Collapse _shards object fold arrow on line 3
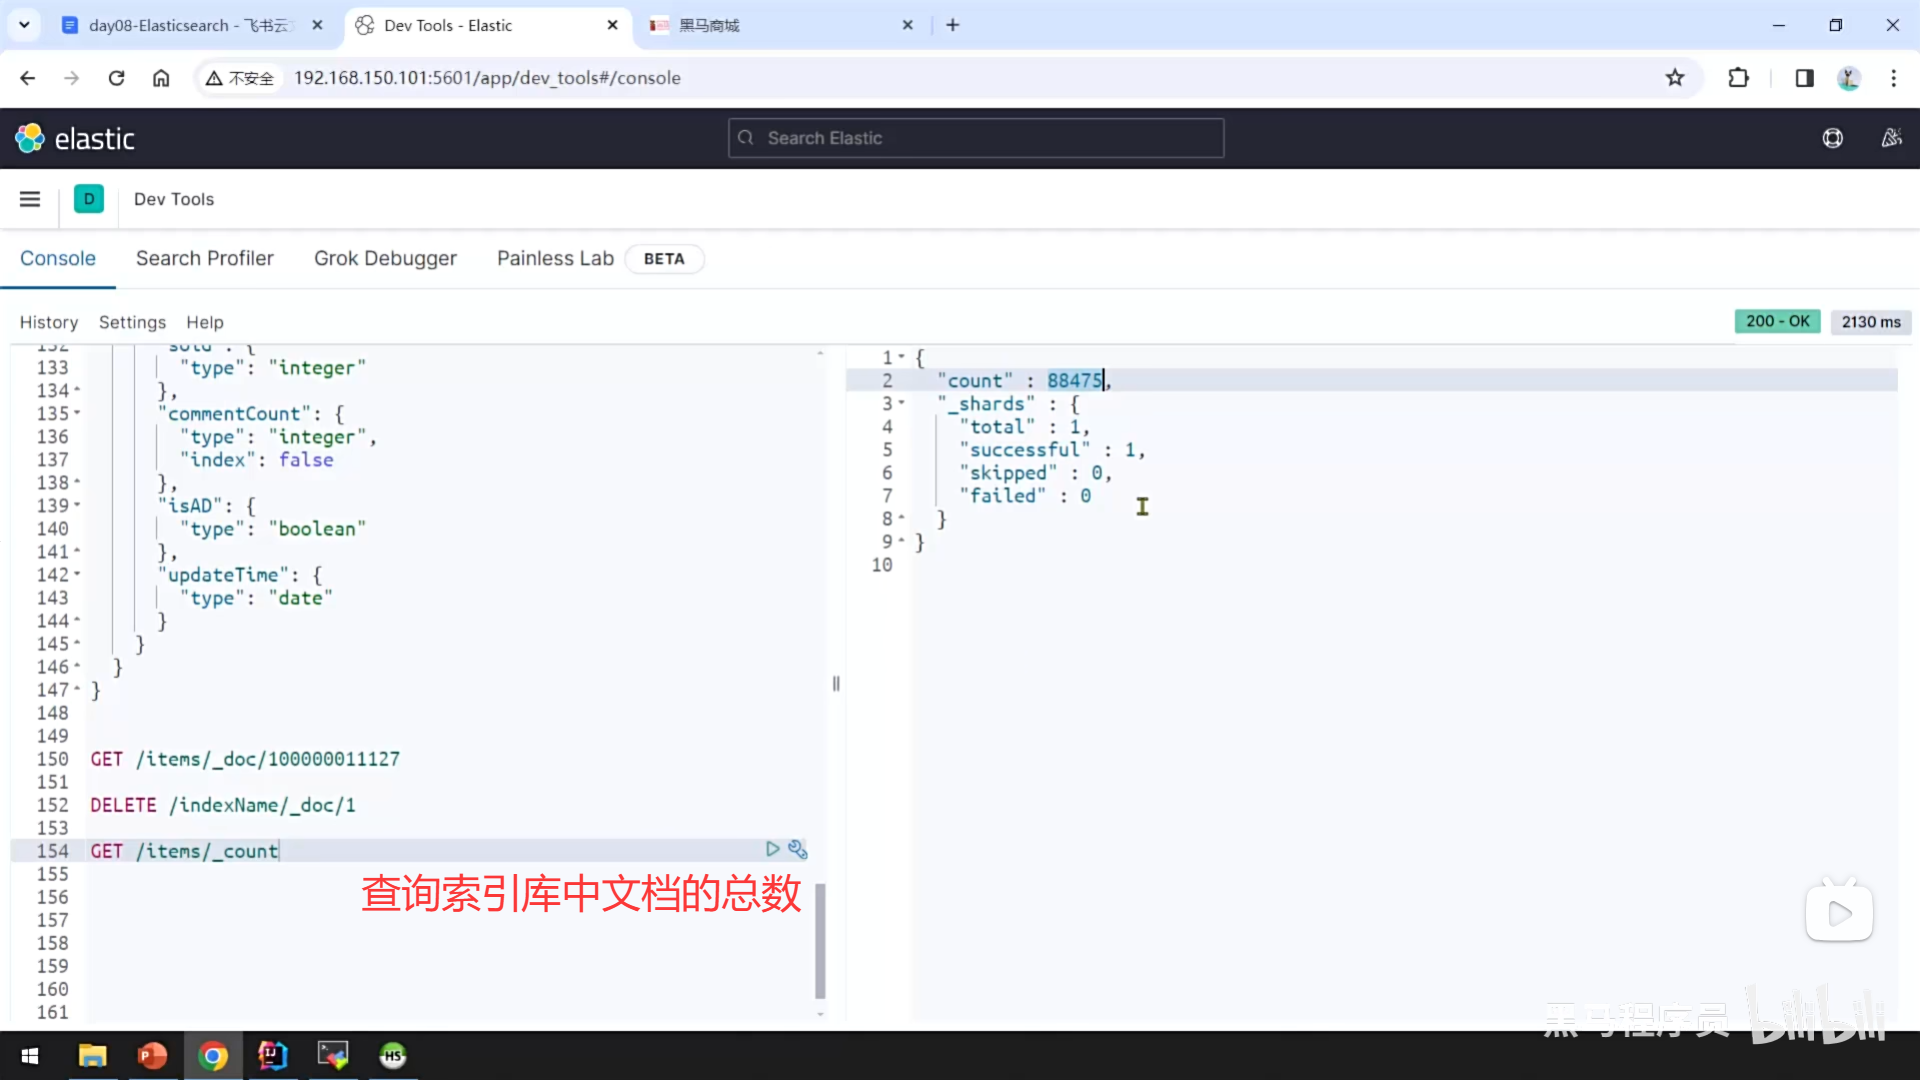The height and width of the screenshot is (1080, 1920). pyautogui.click(x=901, y=403)
